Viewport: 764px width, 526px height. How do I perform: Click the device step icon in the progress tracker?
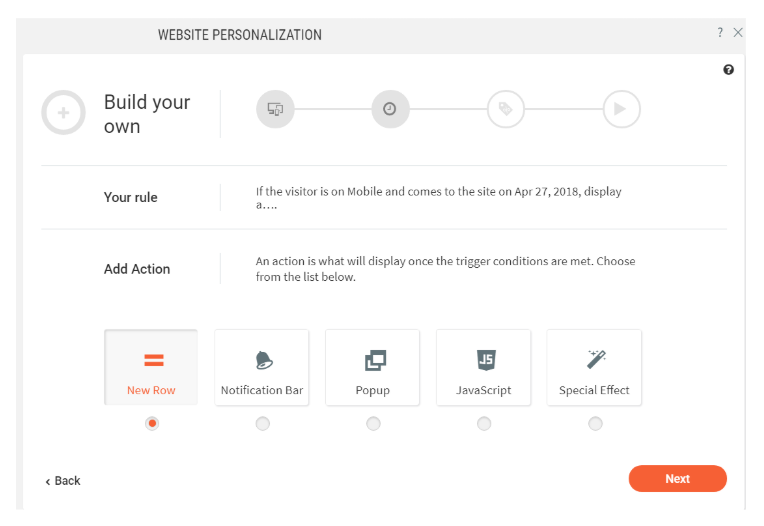(x=275, y=109)
